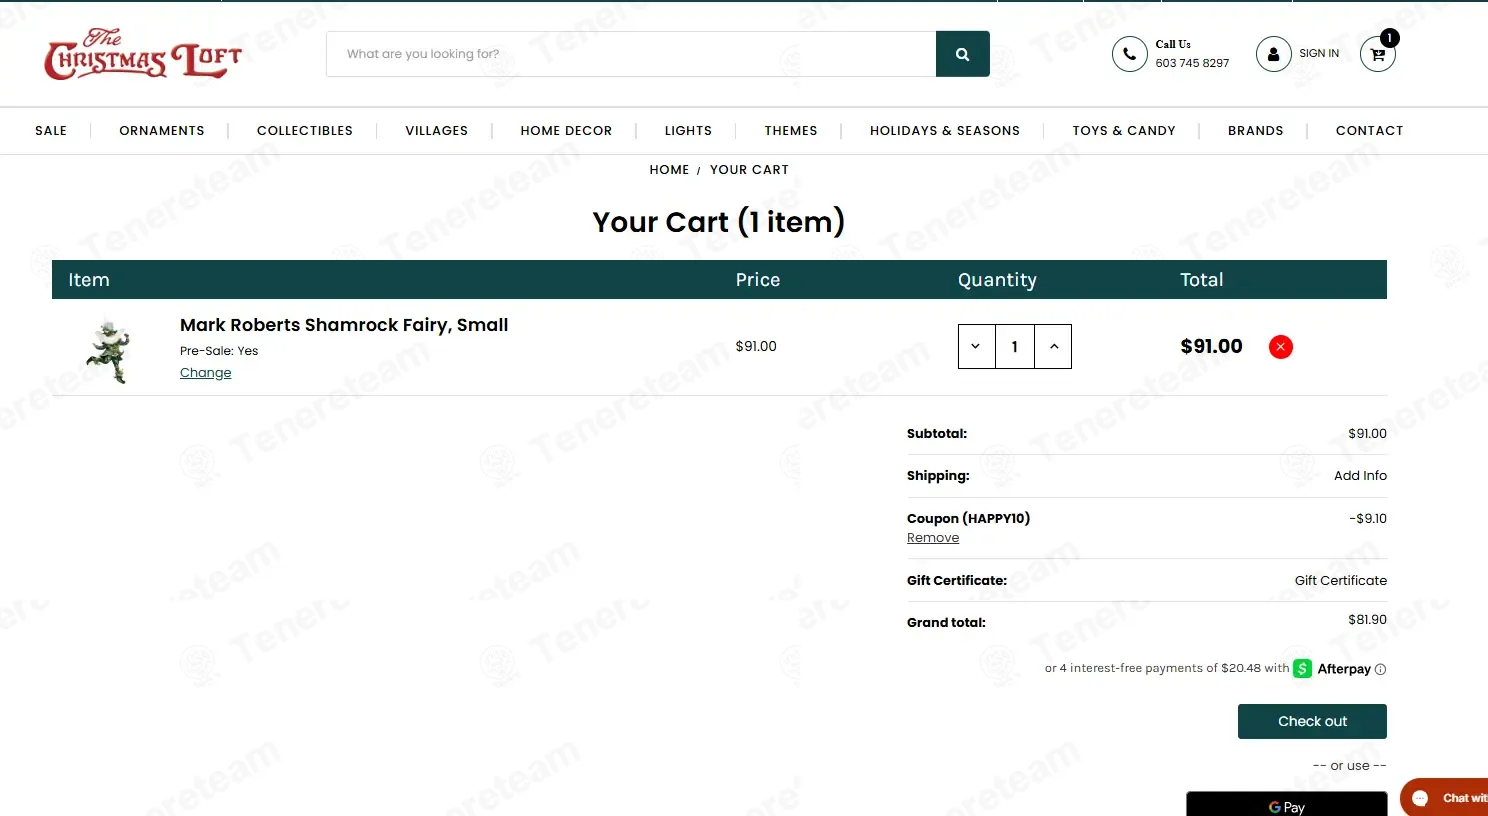Focus the product search box

pos(631,54)
